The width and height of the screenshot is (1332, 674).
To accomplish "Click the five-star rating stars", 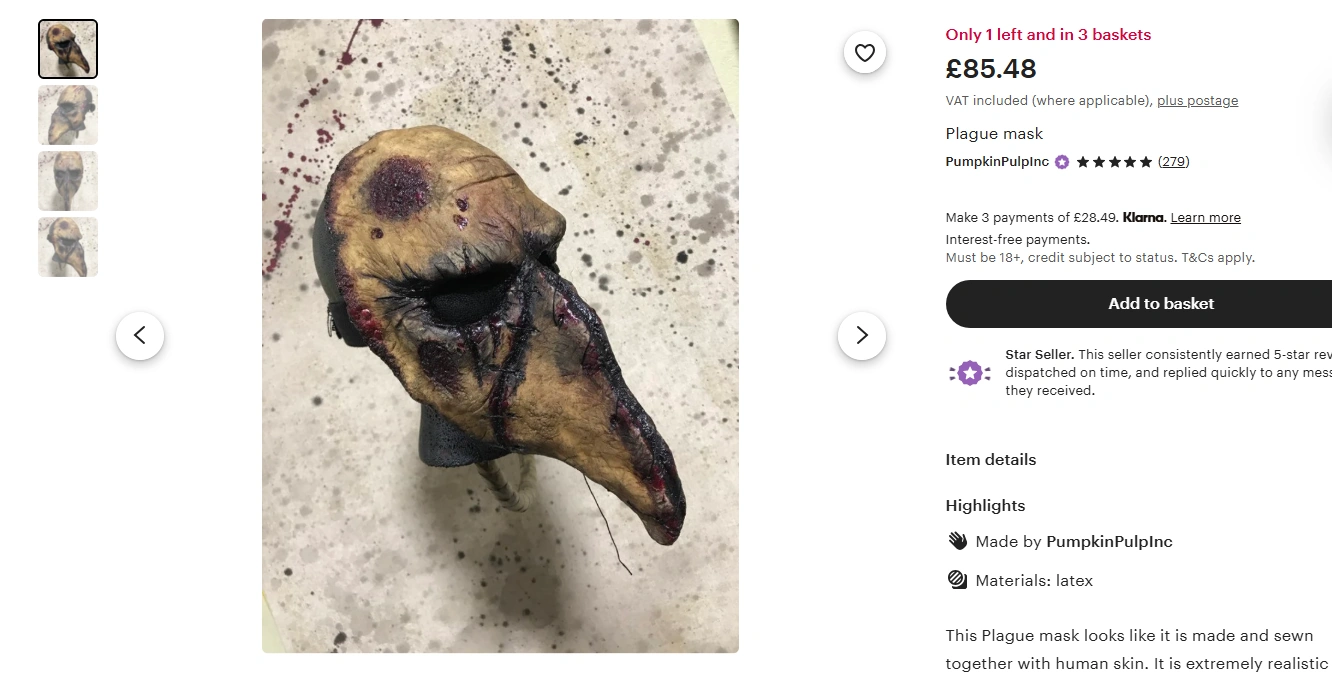I will (x=1114, y=162).
